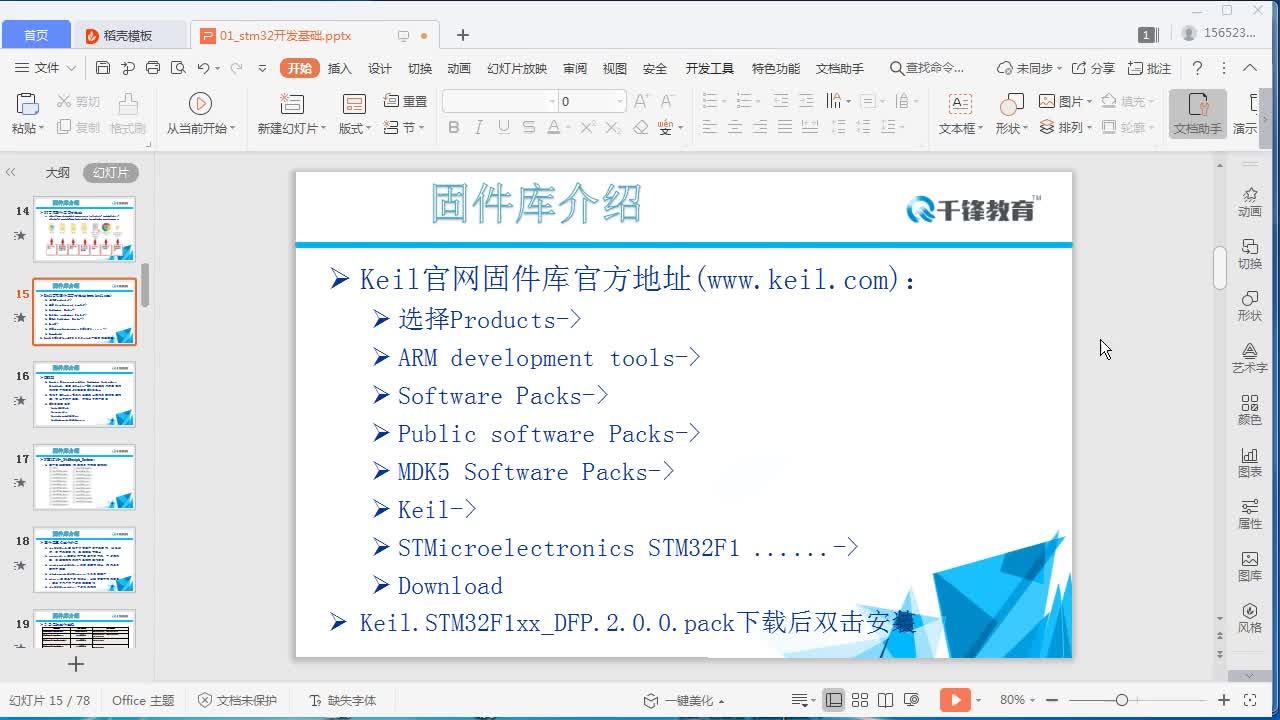This screenshot has width=1280, height=720.
Task: Click the 查找命令 search box
Action: (928, 68)
